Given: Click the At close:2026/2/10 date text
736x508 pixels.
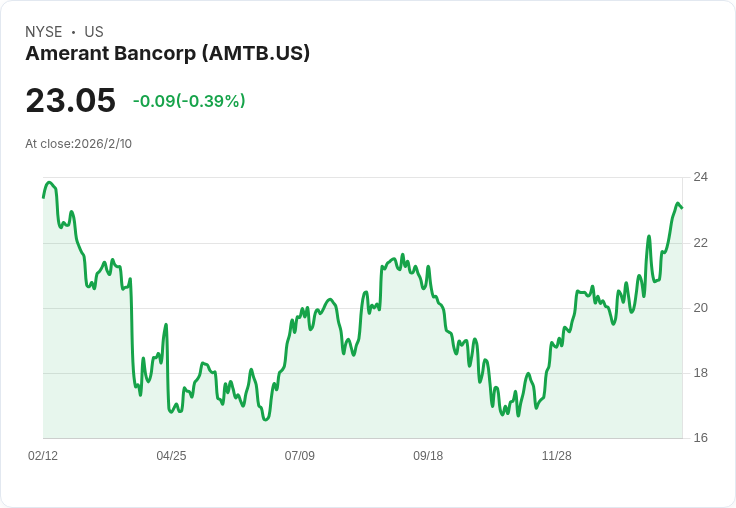Looking at the screenshot, I should tap(78, 144).
